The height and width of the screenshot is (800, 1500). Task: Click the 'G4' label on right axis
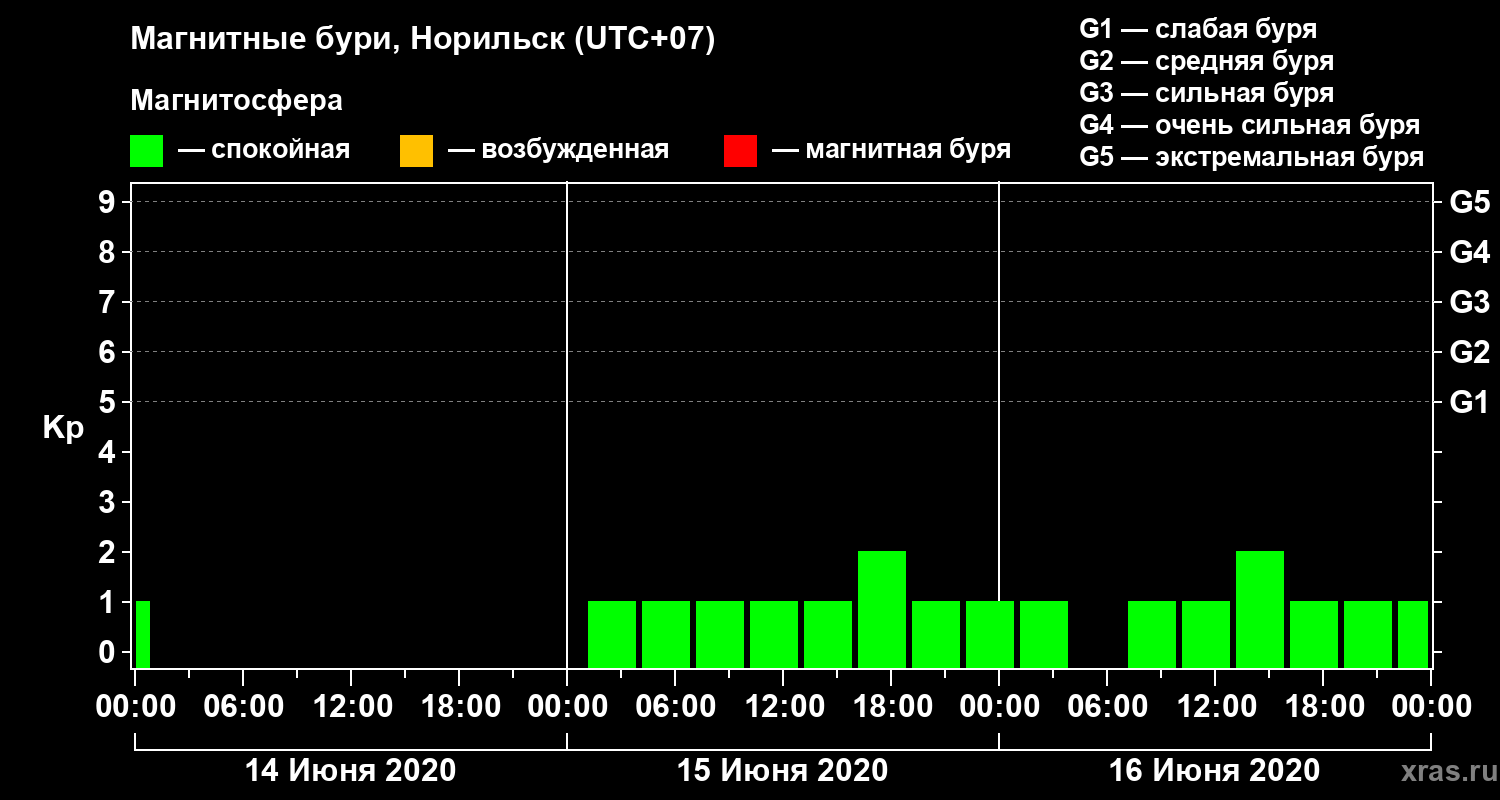tap(1470, 253)
